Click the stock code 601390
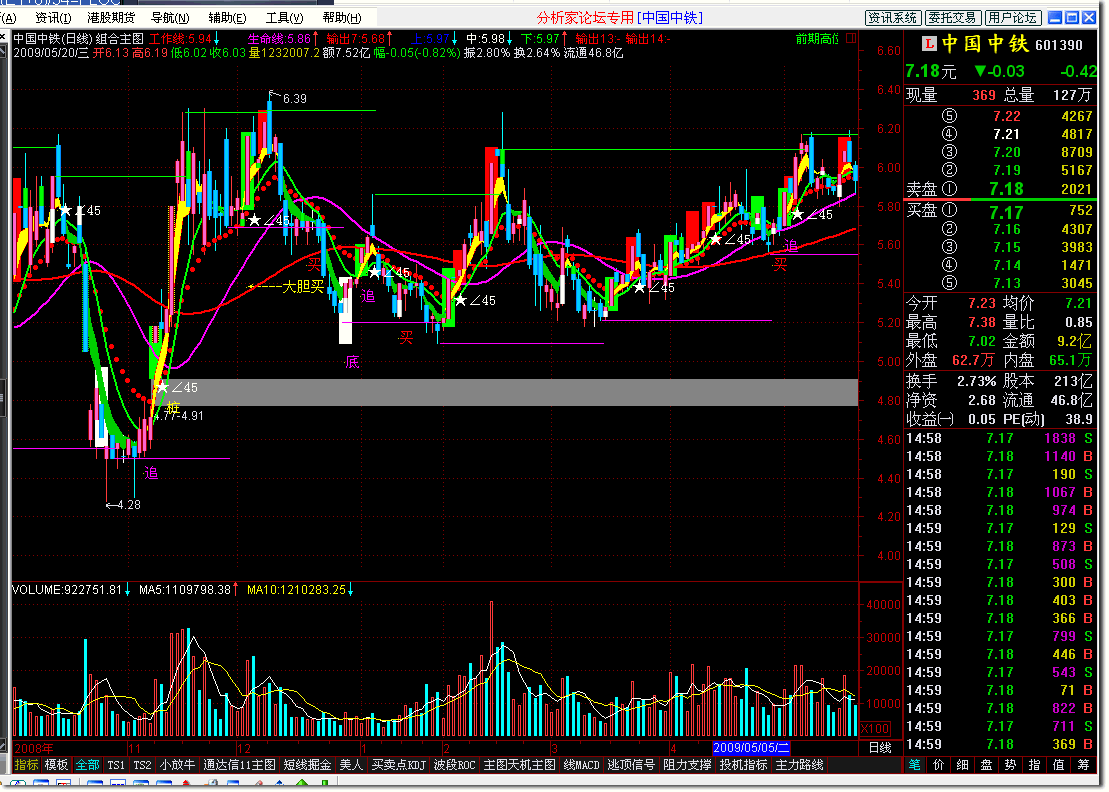Screen dimensions: 1109x792 (x=1059, y=45)
